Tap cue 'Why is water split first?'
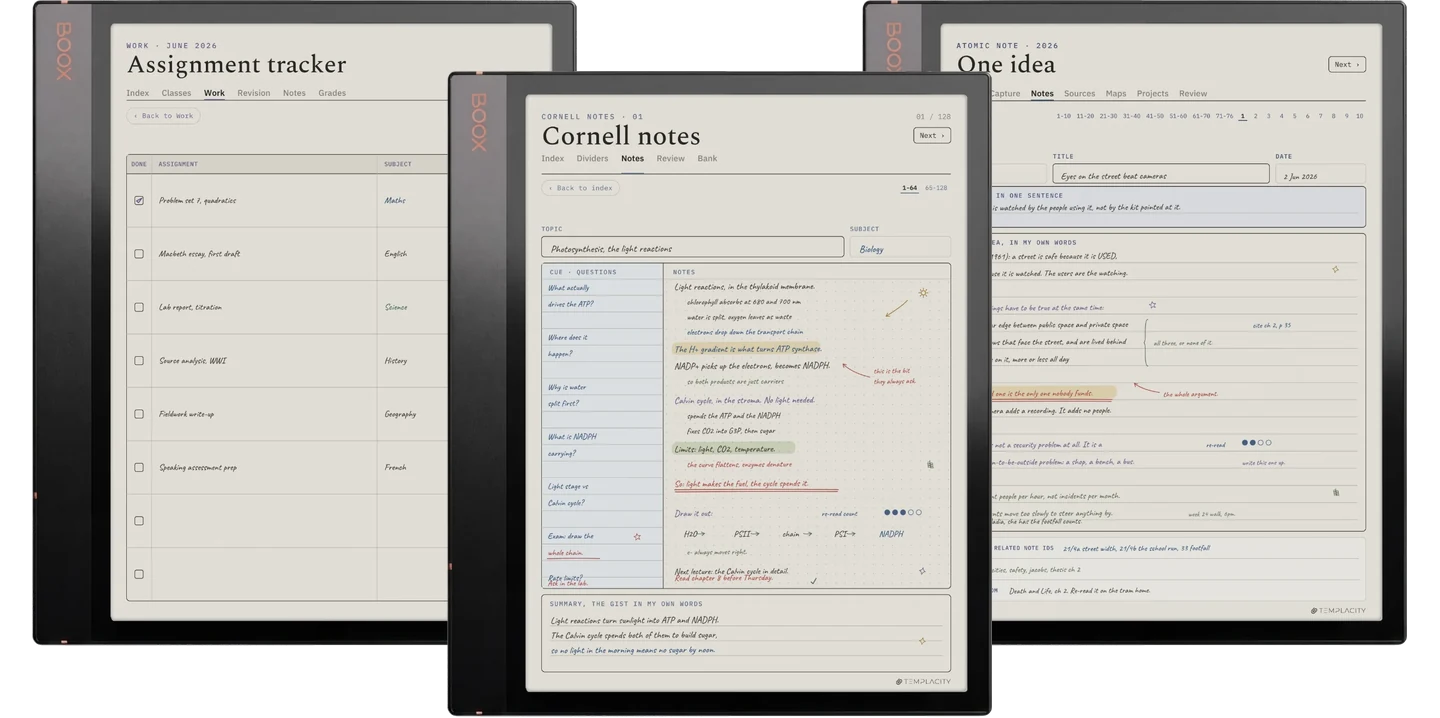 [x=568, y=395]
